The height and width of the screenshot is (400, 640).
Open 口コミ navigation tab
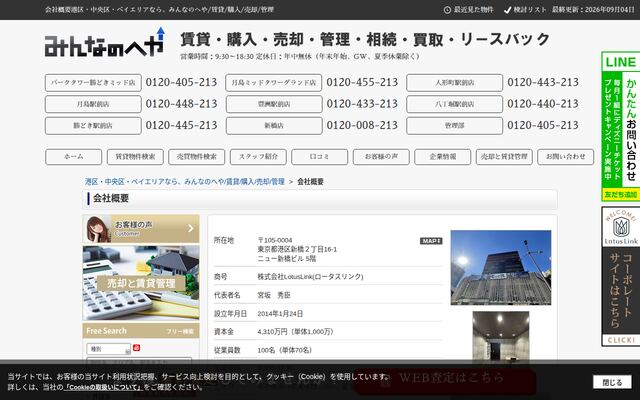320,157
